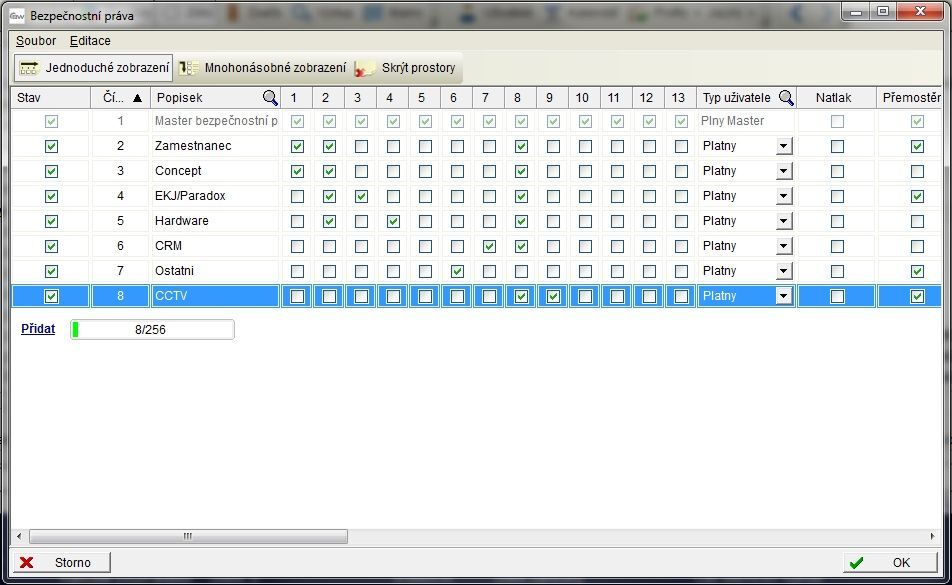This screenshot has width=952, height=585.
Task: Click the red X Storno icon
Action: [x=27, y=563]
